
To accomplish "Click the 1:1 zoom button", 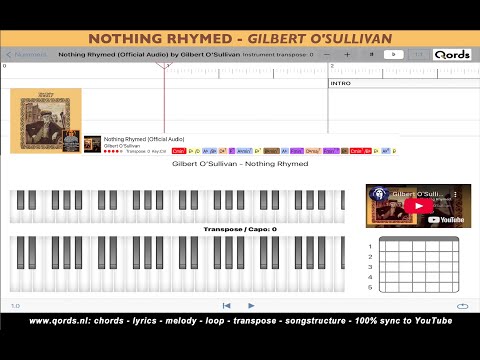I will [419, 54].
